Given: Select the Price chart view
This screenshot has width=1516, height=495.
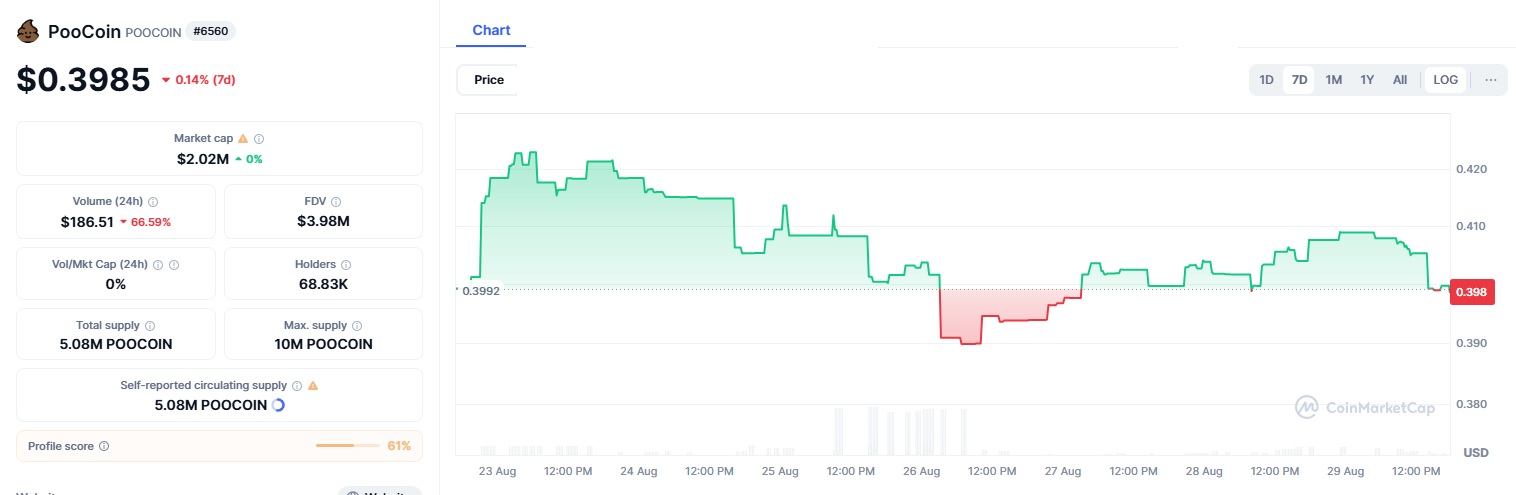Looking at the screenshot, I should (x=489, y=80).
